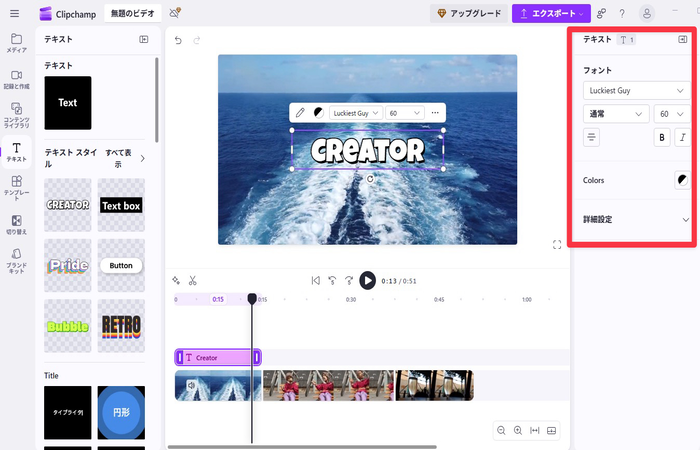The height and width of the screenshot is (450, 700).
Task: Open the メディア tab in sidebar
Action: (16, 42)
